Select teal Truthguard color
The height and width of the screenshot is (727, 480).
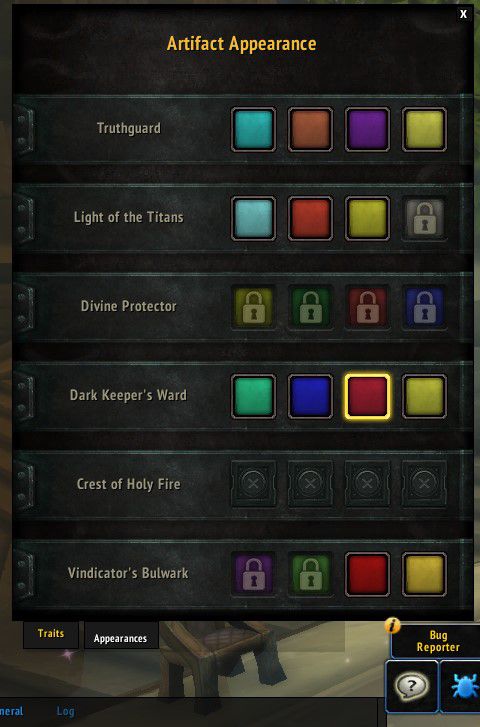(x=253, y=129)
